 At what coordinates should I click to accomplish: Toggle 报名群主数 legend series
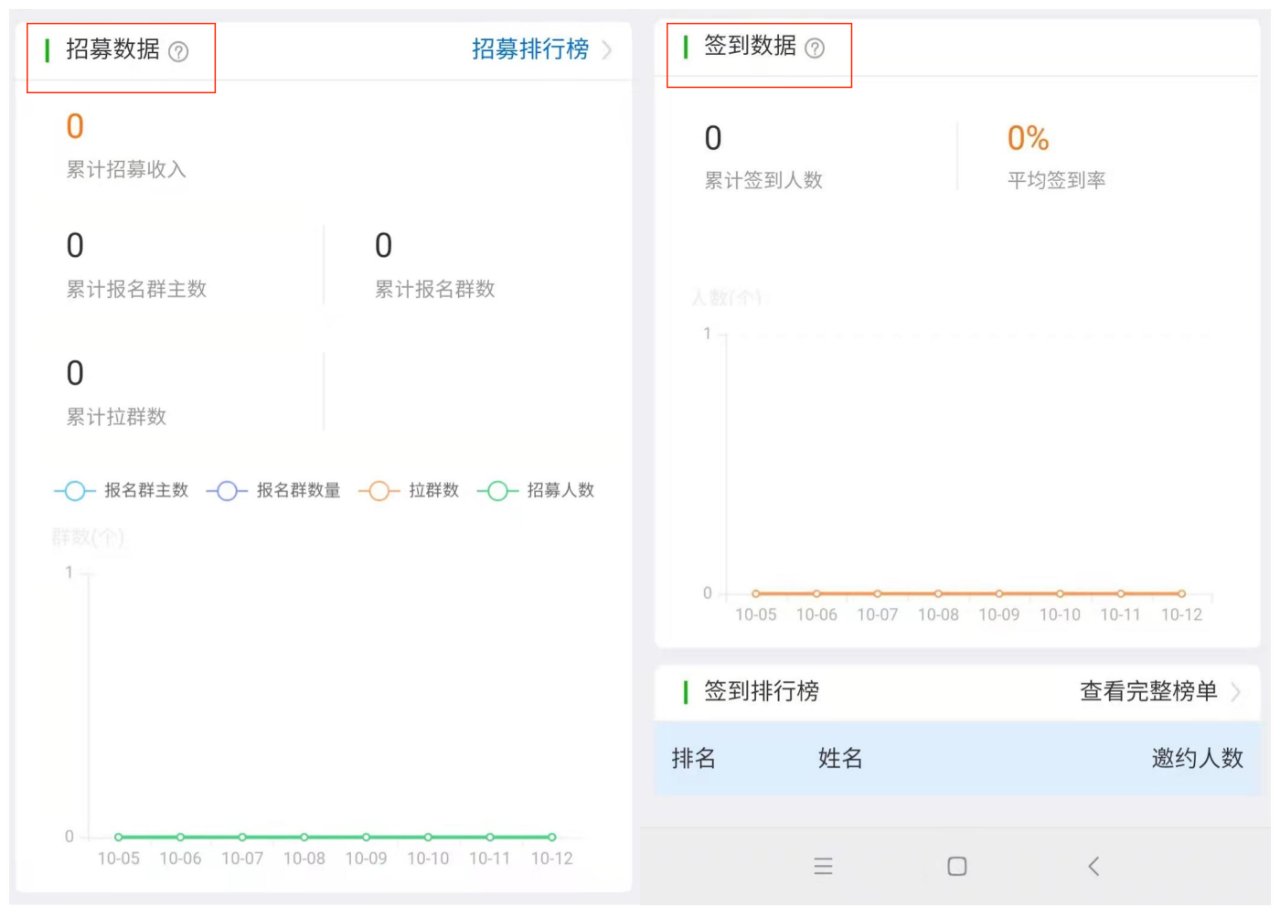pos(121,491)
